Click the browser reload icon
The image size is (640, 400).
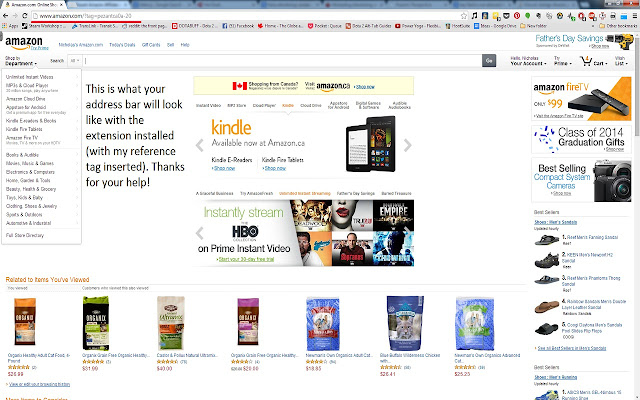point(24,16)
